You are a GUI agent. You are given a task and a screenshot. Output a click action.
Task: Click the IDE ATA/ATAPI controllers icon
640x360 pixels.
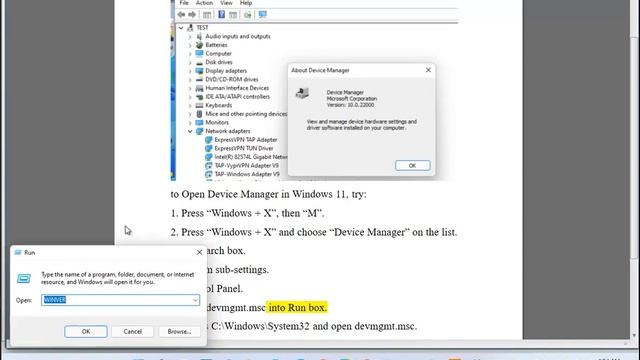click(199, 97)
